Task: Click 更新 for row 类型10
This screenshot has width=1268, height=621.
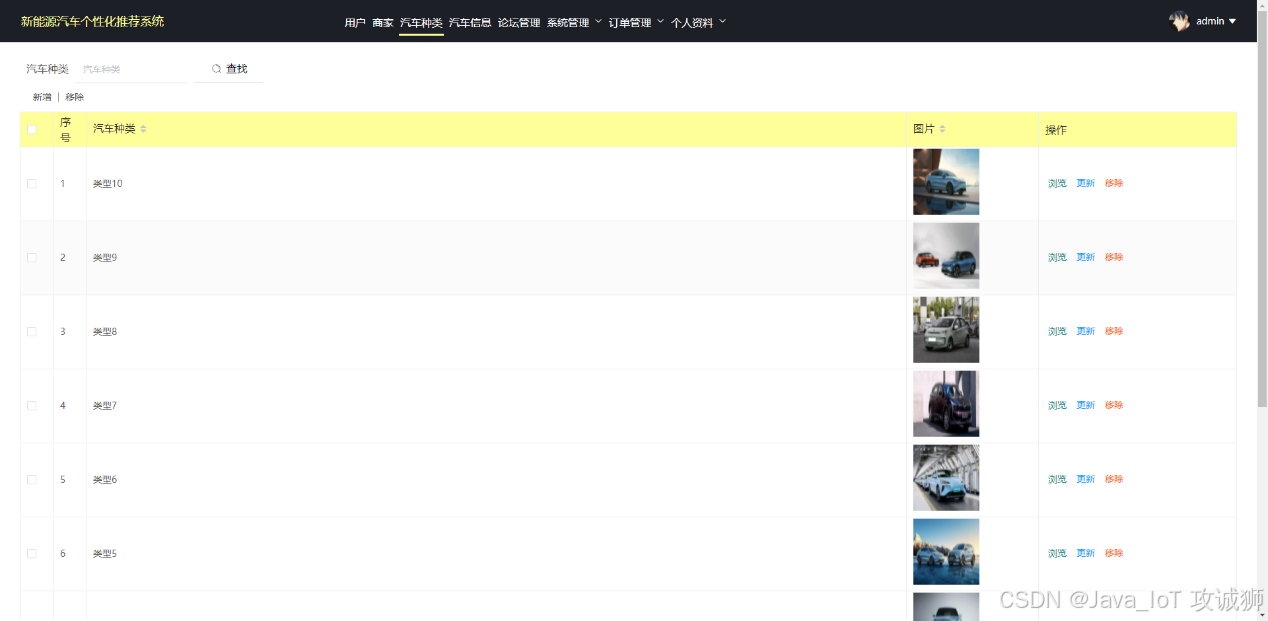Action: pyautogui.click(x=1085, y=184)
